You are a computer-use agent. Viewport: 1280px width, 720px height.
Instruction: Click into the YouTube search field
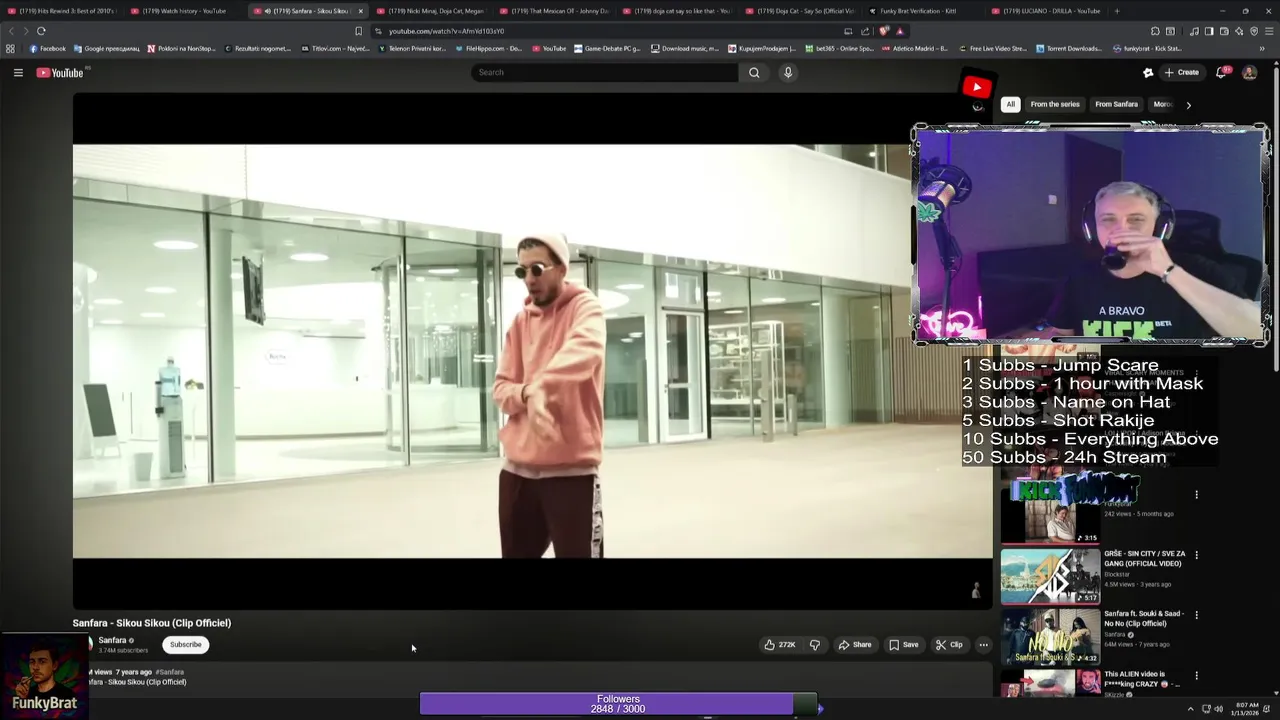click(605, 72)
